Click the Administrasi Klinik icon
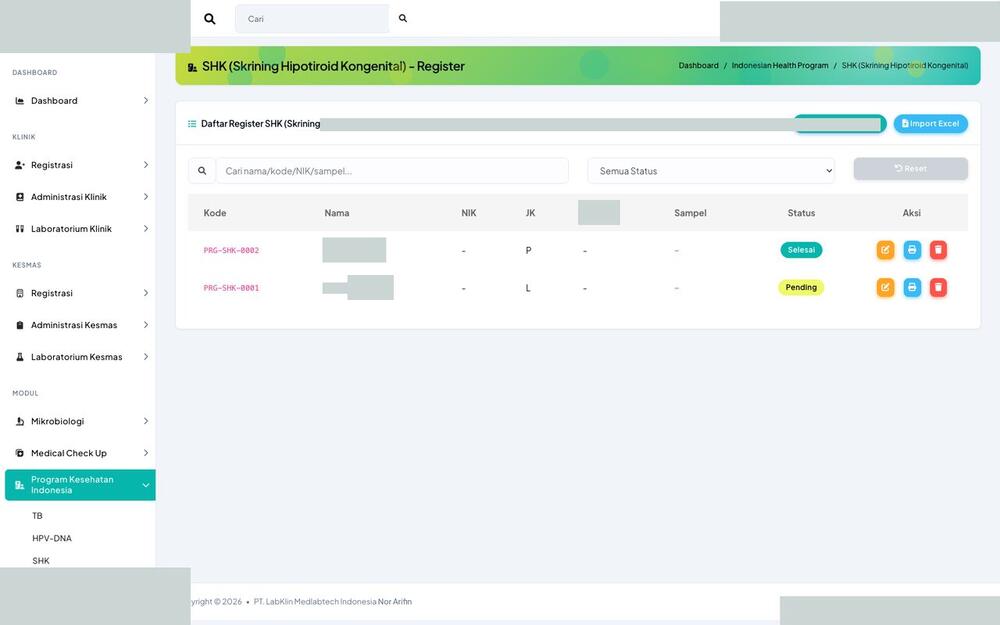The height and width of the screenshot is (625, 1000). pos(20,196)
